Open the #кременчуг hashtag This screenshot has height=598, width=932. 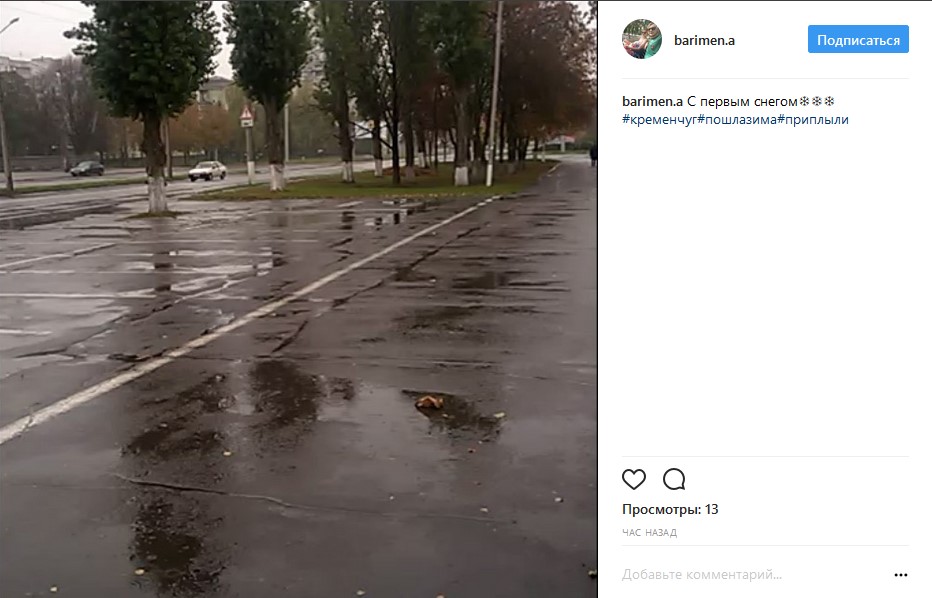click(659, 120)
